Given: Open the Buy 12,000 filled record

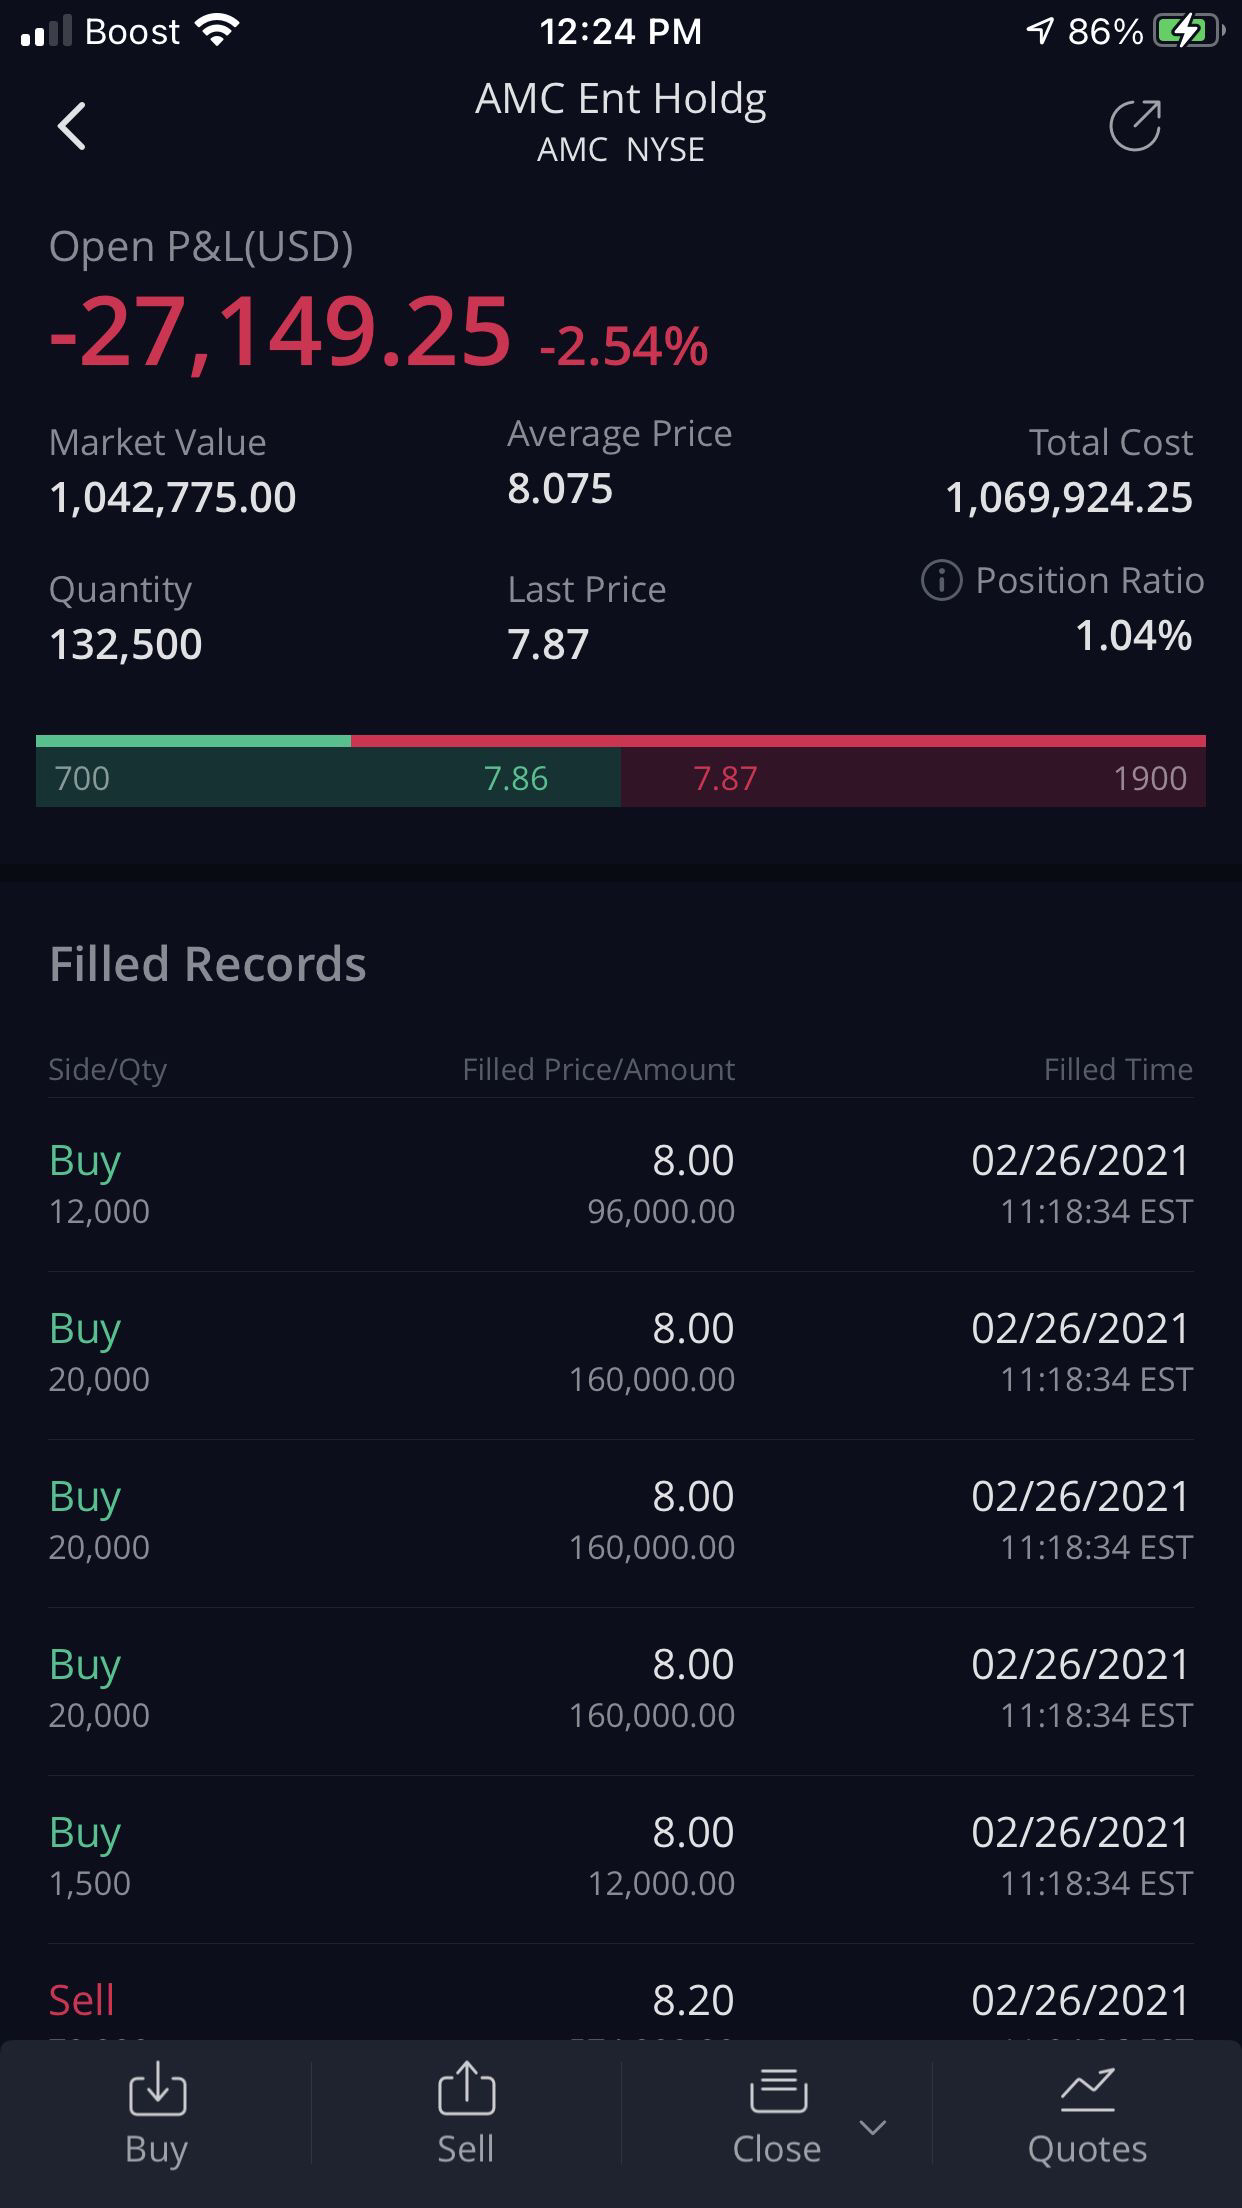Looking at the screenshot, I should pyautogui.click(x=620, y=1185).
